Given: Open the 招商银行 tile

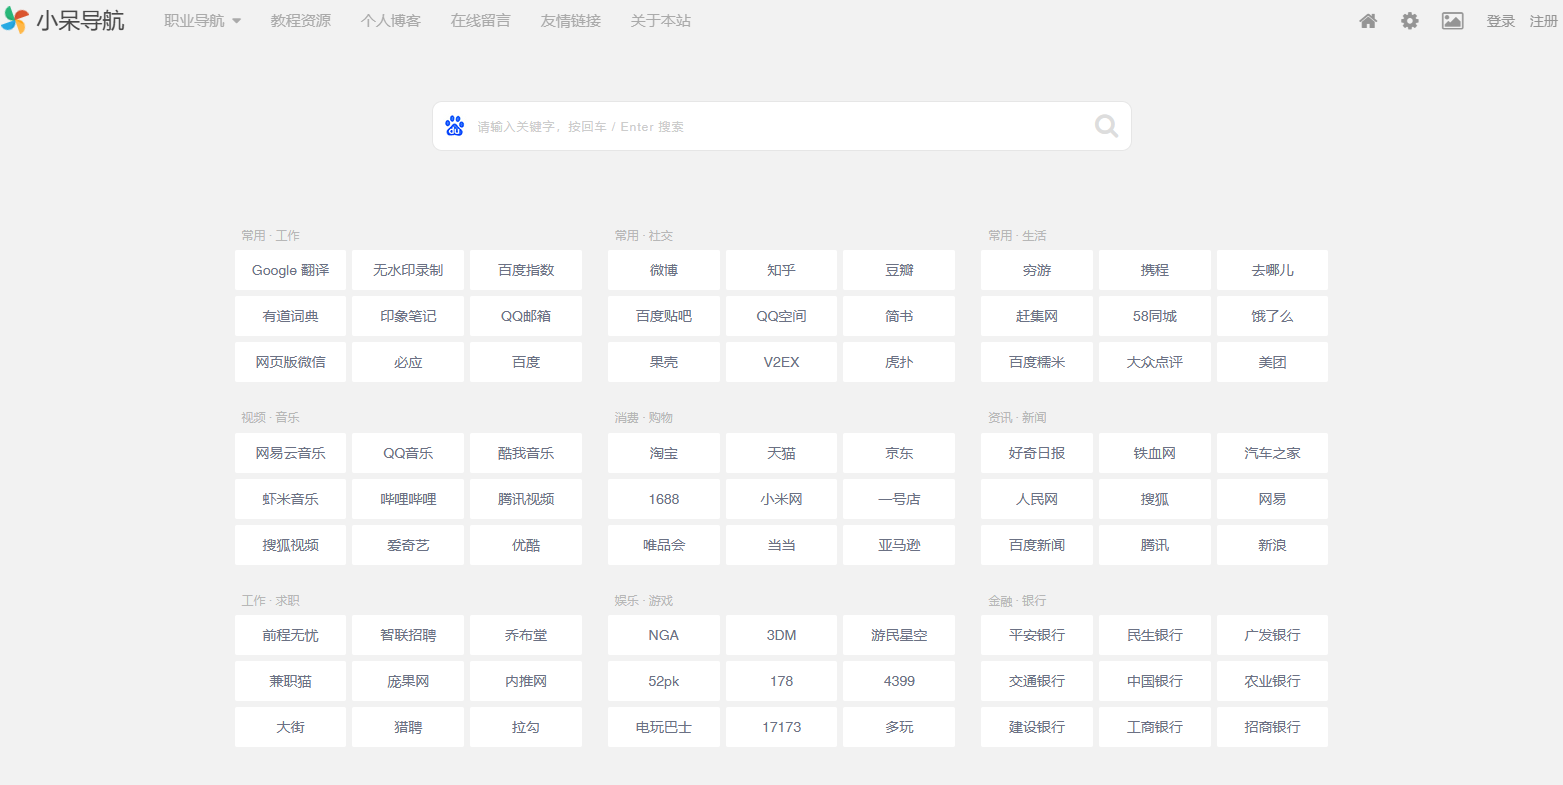Looking at the screenshot, I should click(x=1272, y=727).
